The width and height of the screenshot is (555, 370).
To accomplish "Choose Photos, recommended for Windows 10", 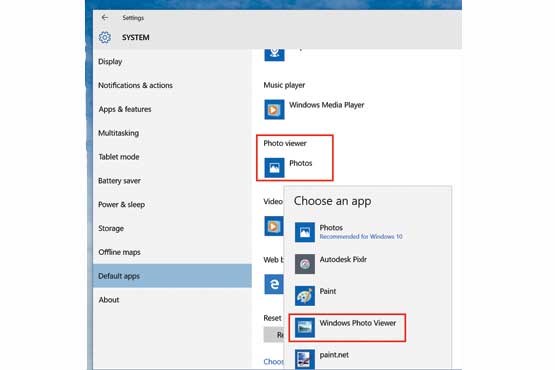I will tap(368, 232).
